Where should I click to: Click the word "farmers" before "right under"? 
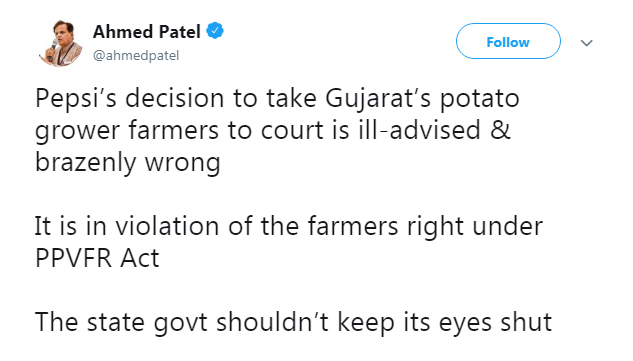[x=353, y=226]
